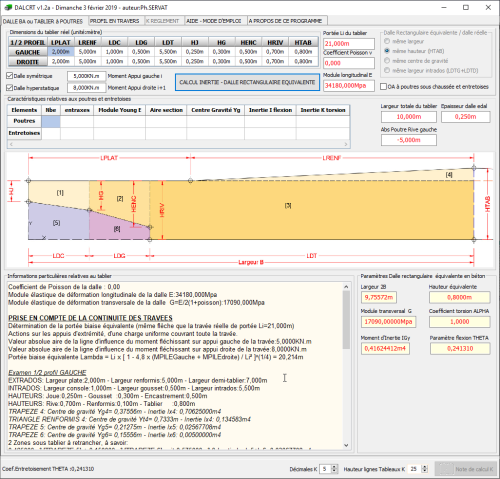Select GAUCHE LPLAT cell 2,000m
This screenshot has width=500, height=479.
61,52
